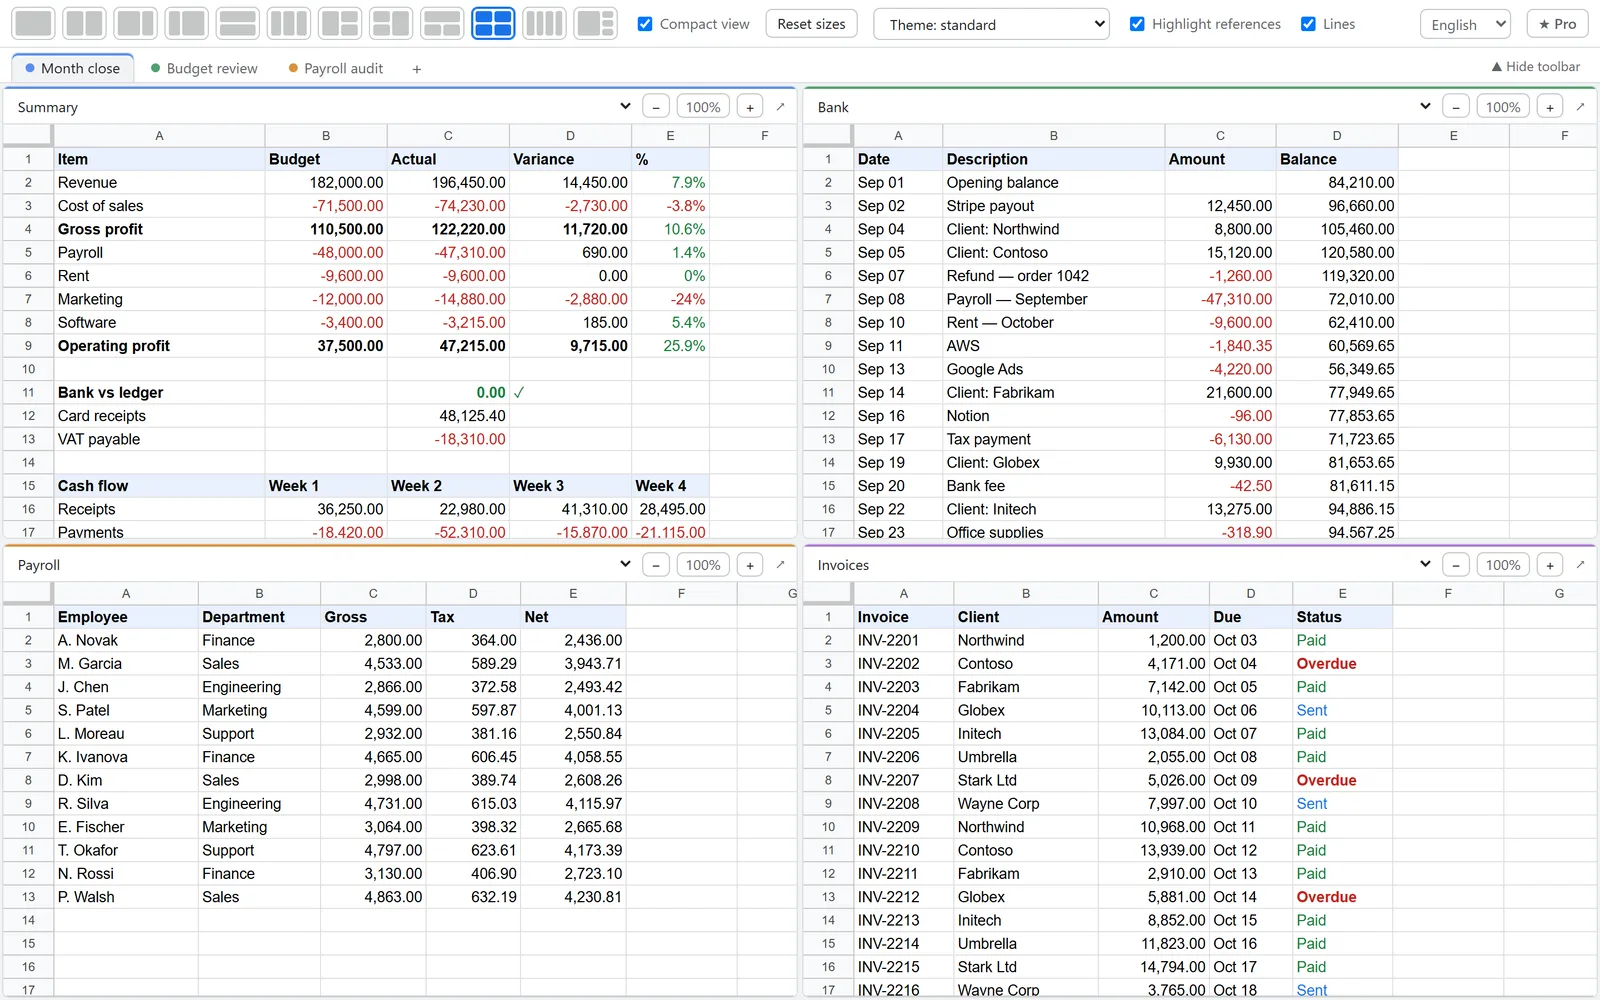Pick the top pane over two bottom layout

442,23
